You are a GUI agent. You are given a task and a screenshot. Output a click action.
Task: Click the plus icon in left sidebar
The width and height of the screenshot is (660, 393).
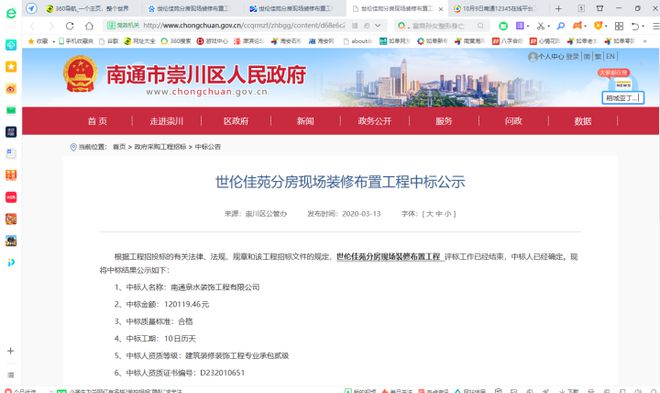point(11,351)
